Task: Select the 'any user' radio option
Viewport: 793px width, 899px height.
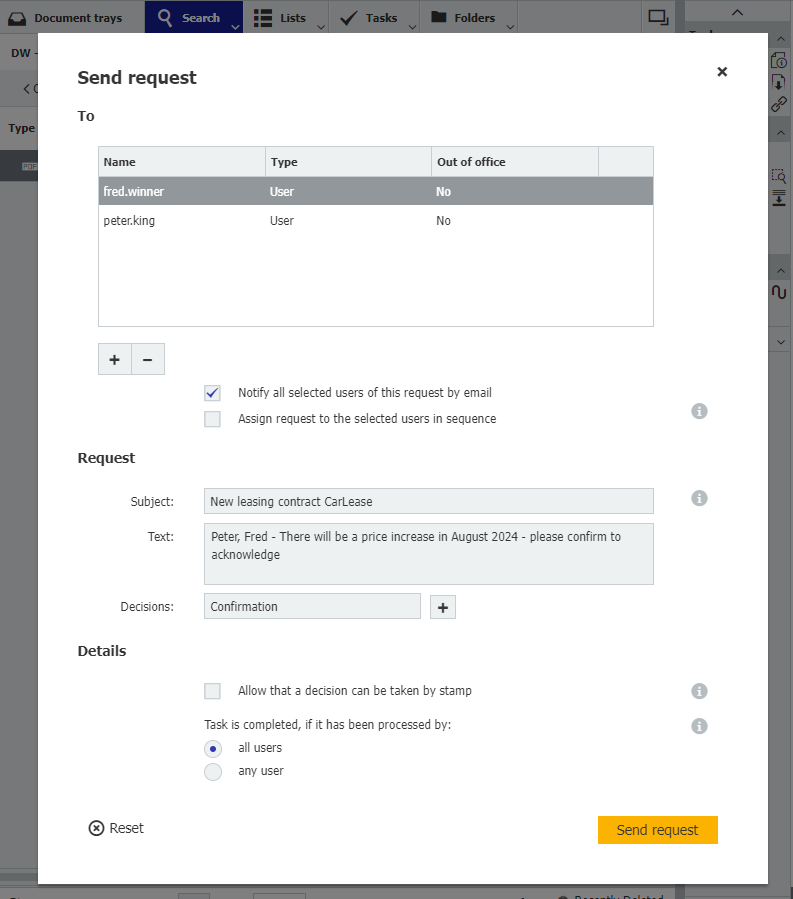Action: click(x=212, y=772)
